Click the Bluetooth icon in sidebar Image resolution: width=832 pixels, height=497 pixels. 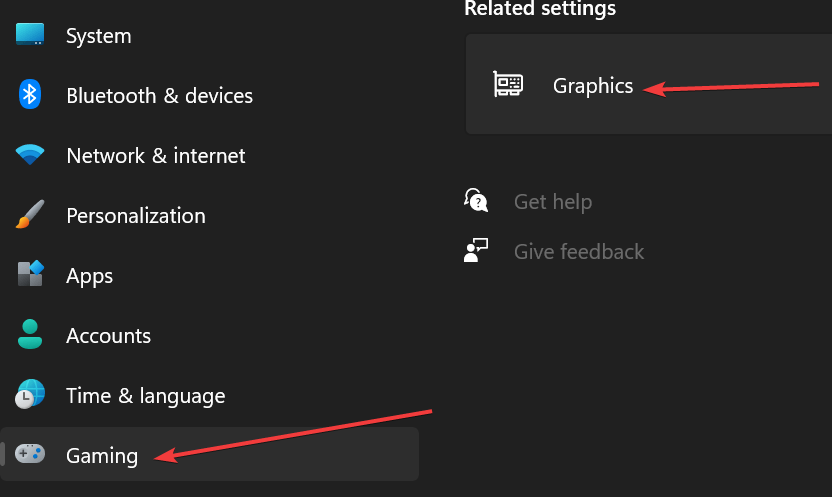tap(30, 94)
